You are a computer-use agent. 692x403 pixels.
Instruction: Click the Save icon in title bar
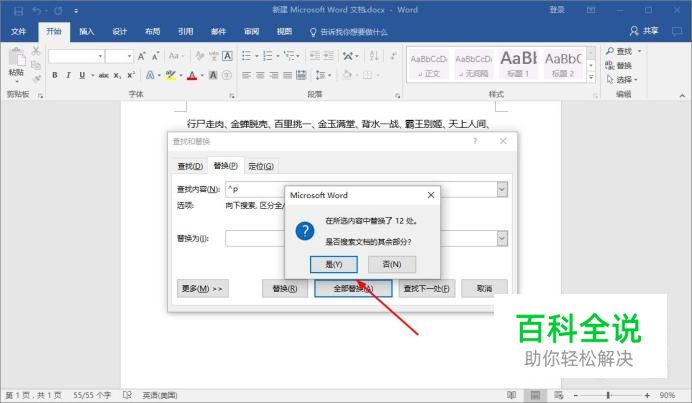(18, 10)
